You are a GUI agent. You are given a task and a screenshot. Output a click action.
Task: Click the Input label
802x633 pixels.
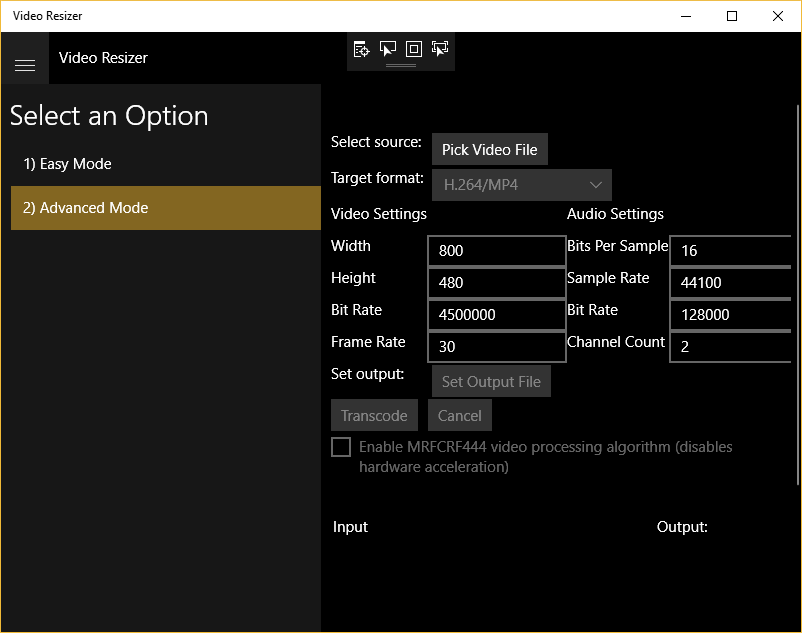(x=350, y=527)
